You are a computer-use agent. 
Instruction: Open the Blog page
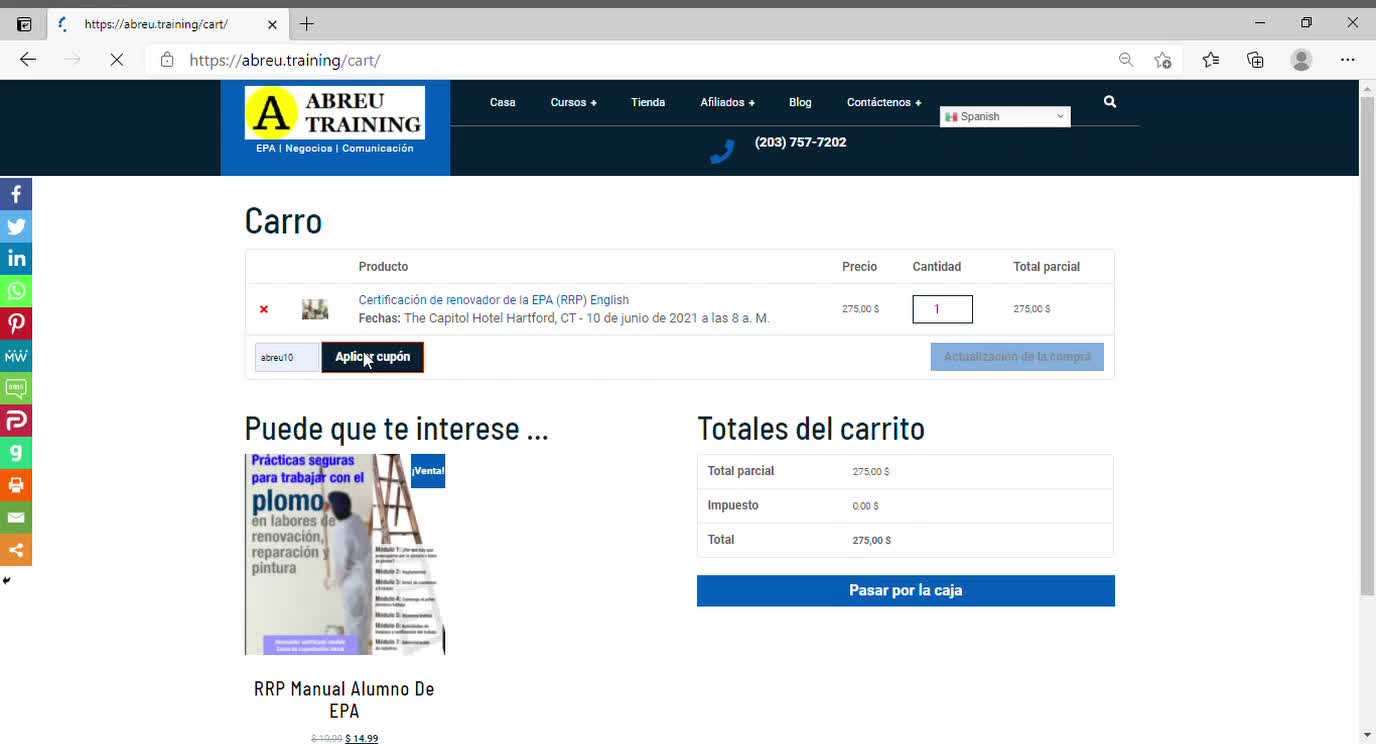800,102
